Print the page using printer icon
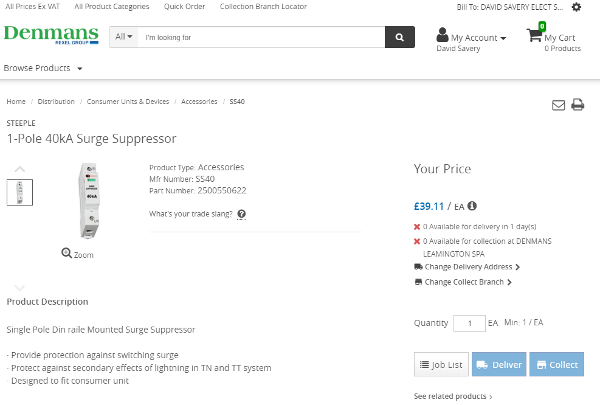 [577, 105]
